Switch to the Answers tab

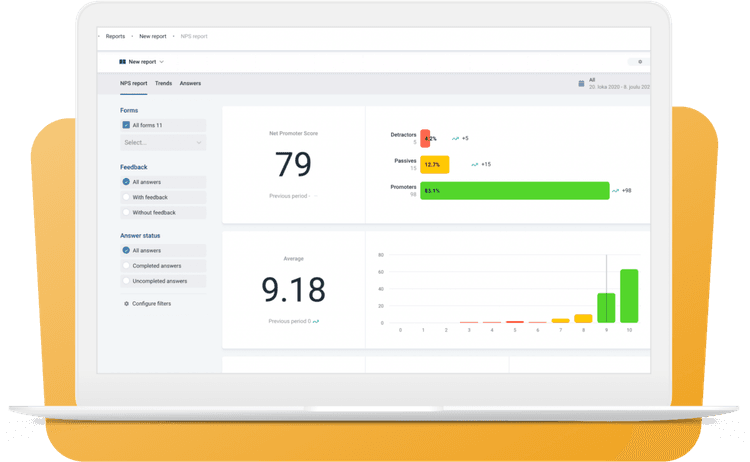[190, 83]
